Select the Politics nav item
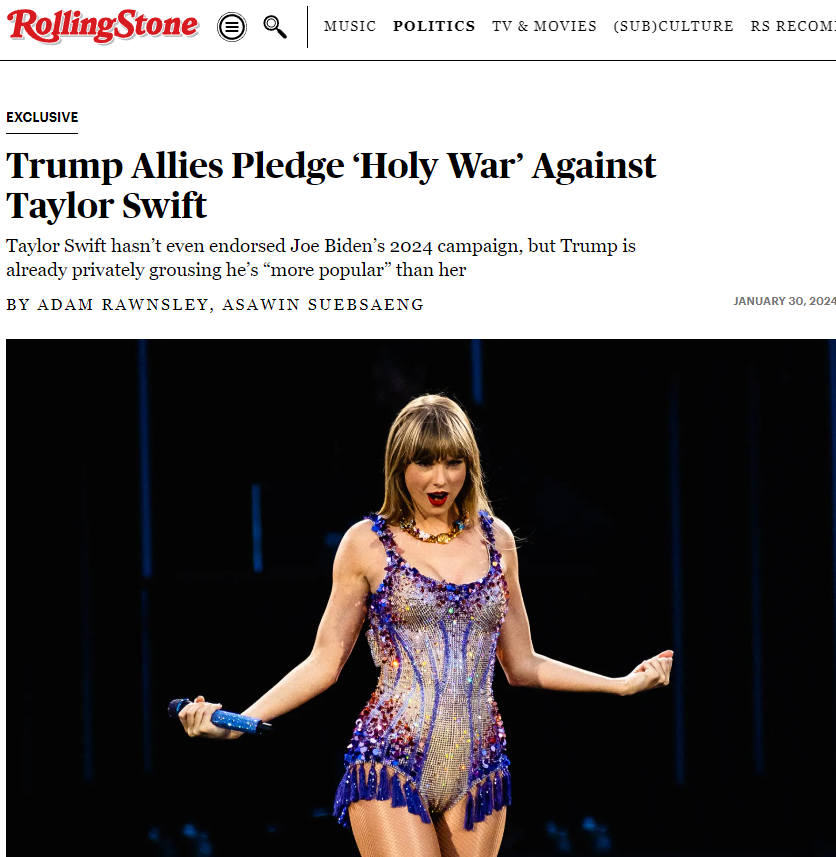This screenshot has height=857, width=836. coord(434,26)
